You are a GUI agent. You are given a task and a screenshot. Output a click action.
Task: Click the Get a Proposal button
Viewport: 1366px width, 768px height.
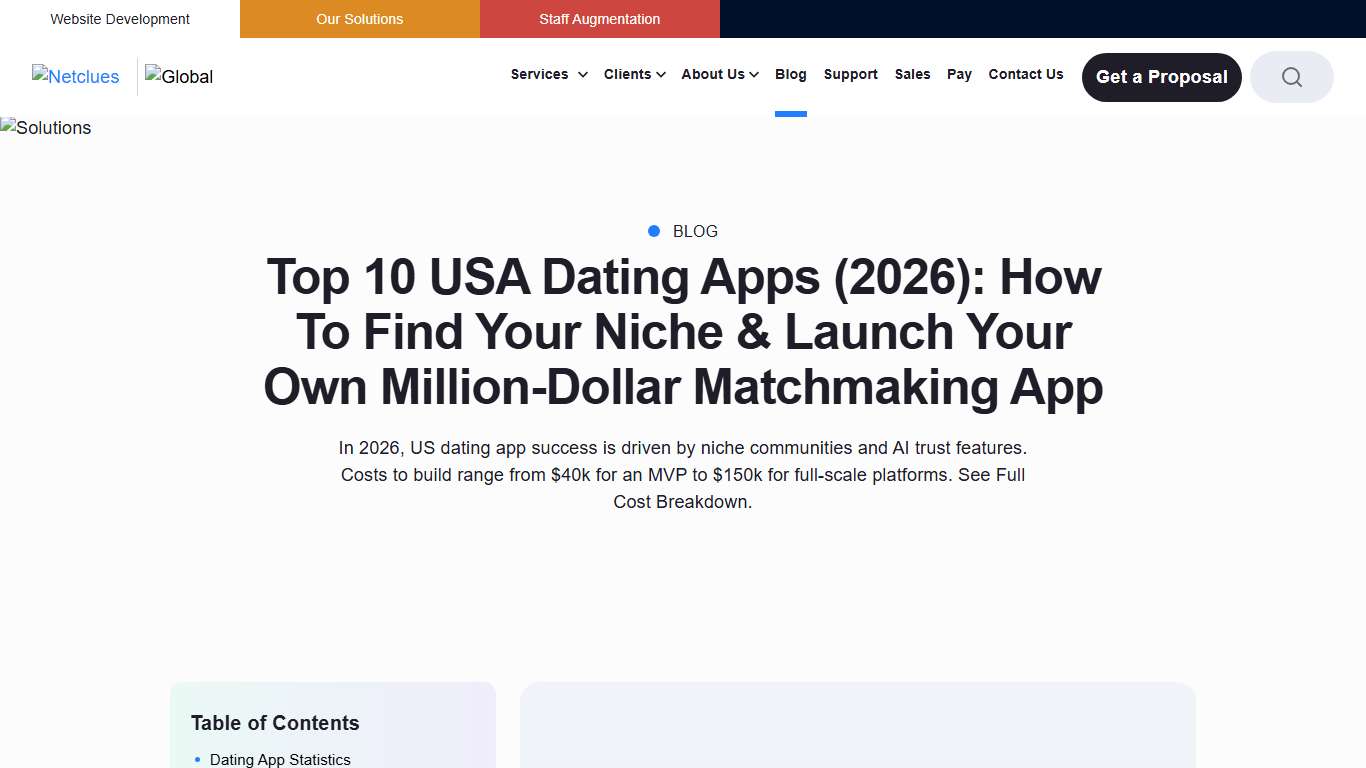1161,77
